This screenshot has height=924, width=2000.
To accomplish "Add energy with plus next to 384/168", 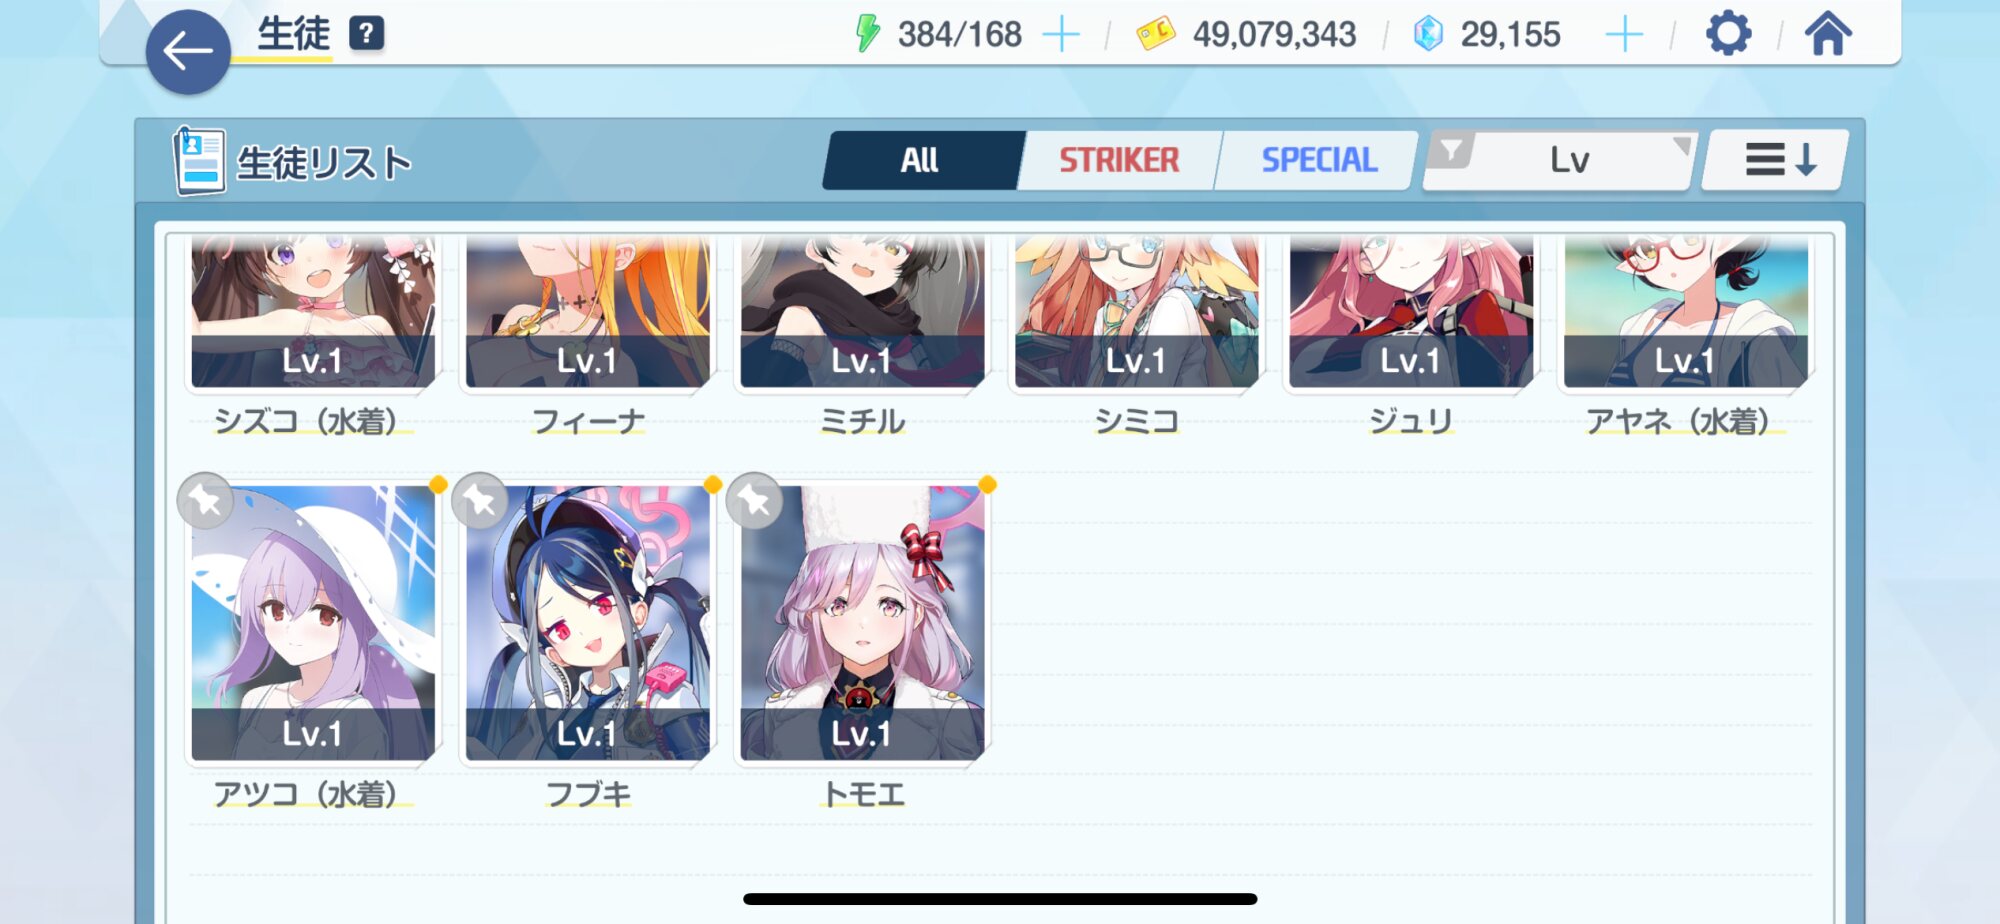I will (1061, 35).
